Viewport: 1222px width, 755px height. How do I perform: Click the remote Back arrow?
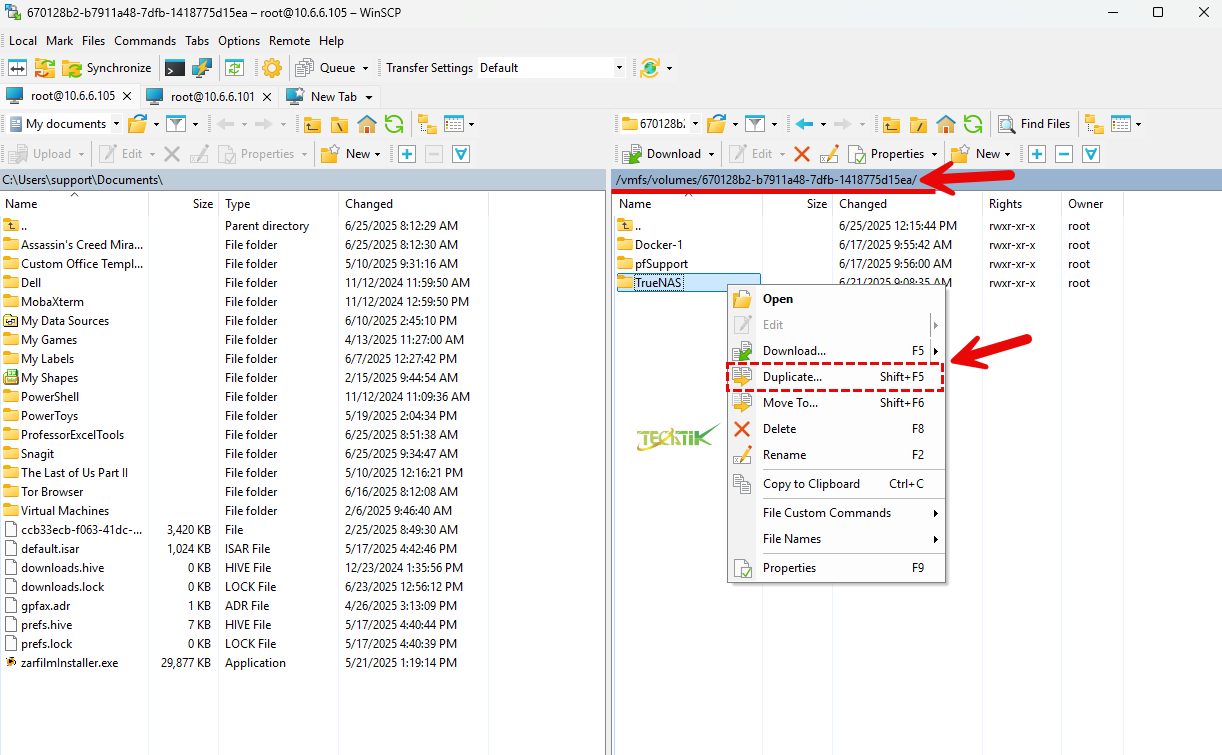click(804, 124)
